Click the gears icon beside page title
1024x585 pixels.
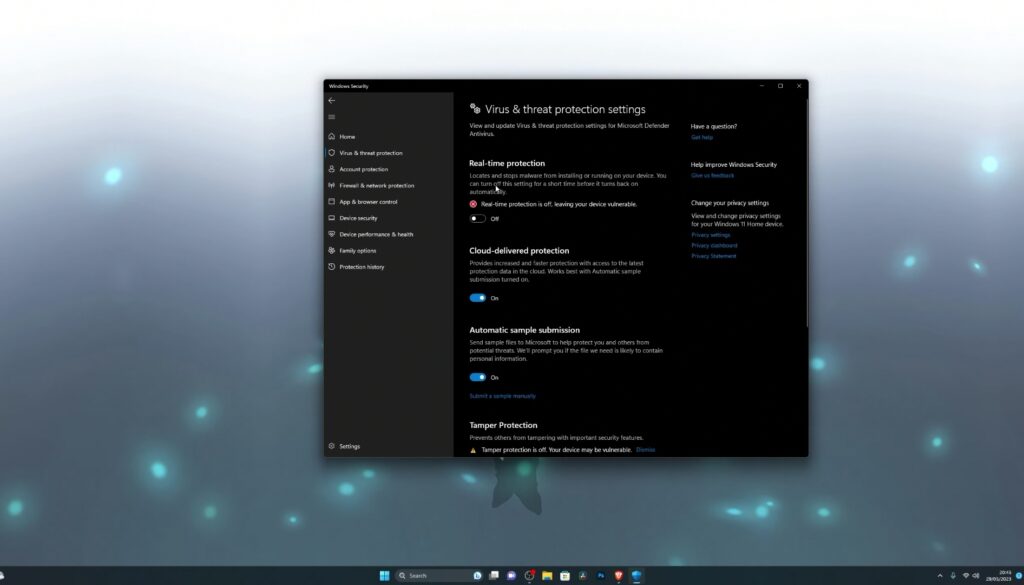pos(475,108)
